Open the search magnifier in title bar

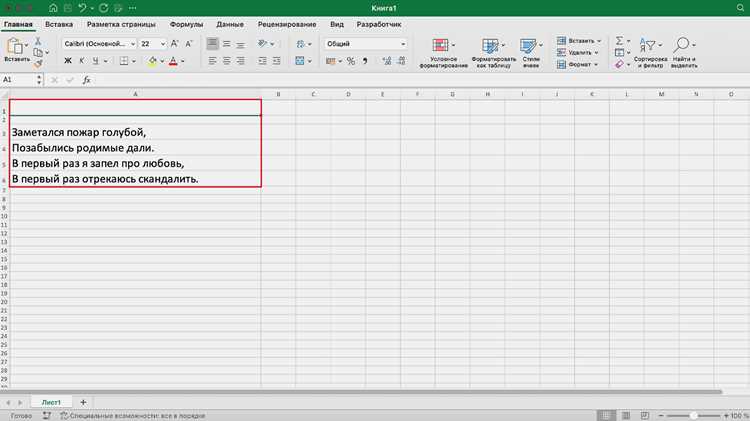(x=740, y=8)
